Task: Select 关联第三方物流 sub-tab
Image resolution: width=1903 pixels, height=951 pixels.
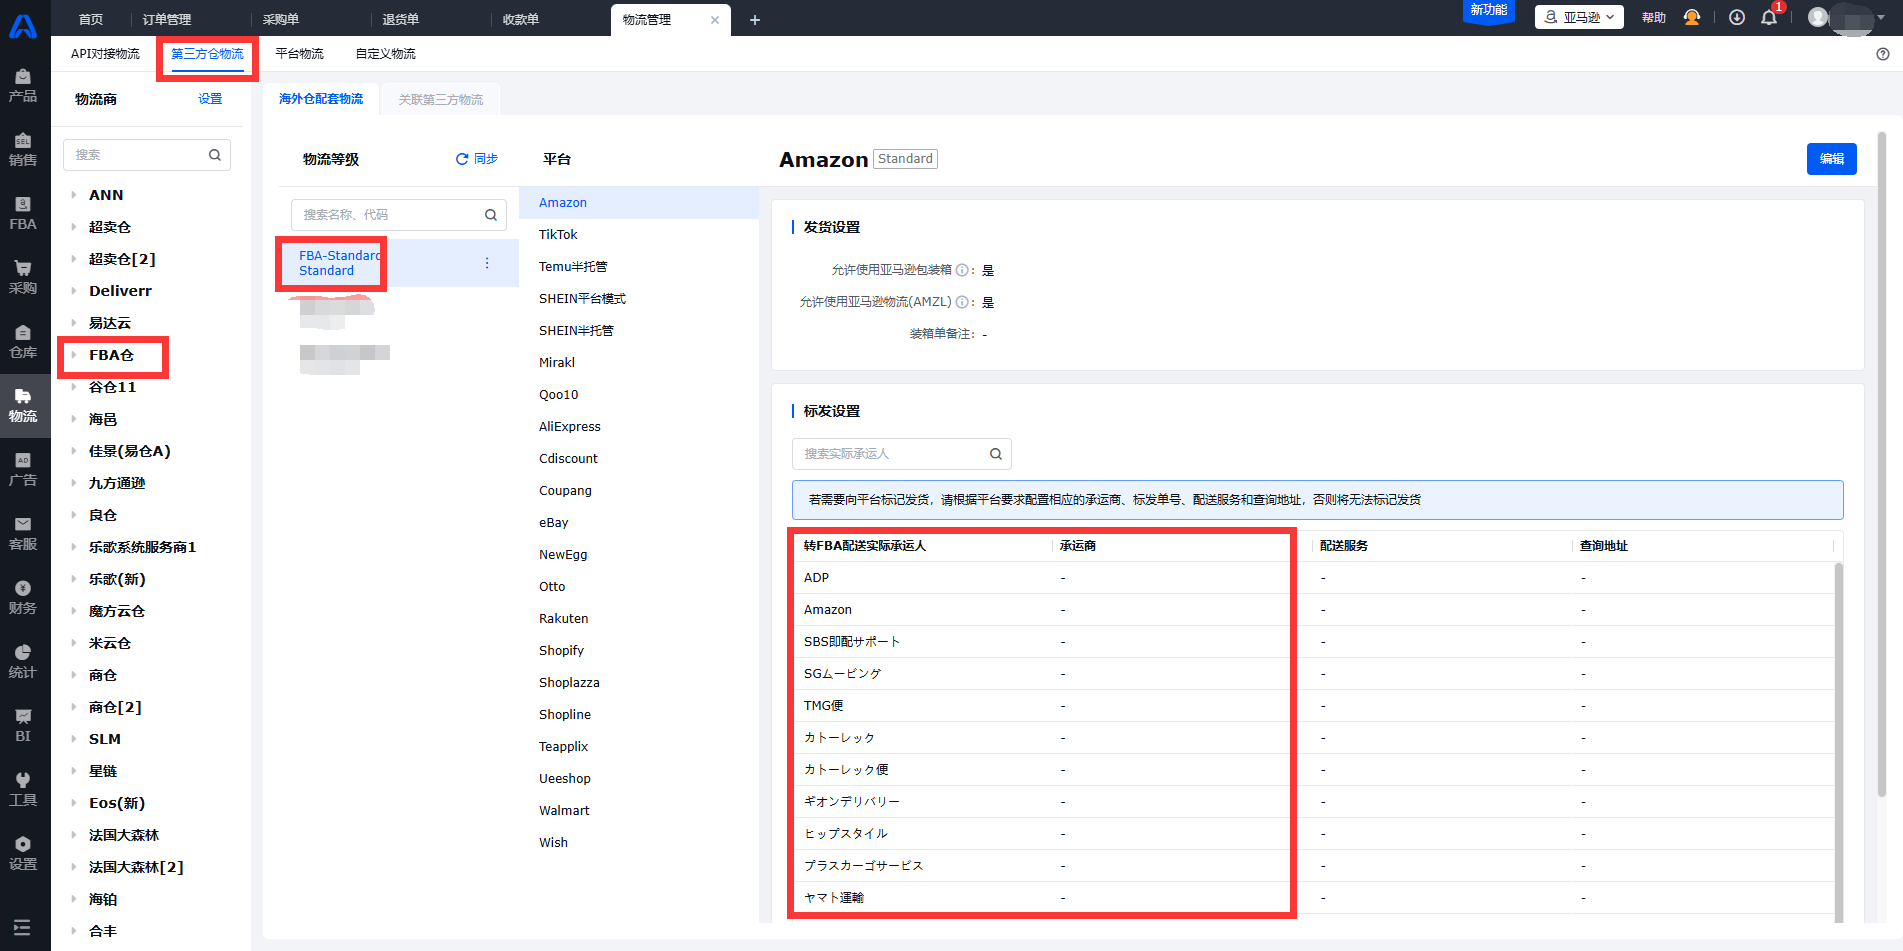Action: pos(441,99)
